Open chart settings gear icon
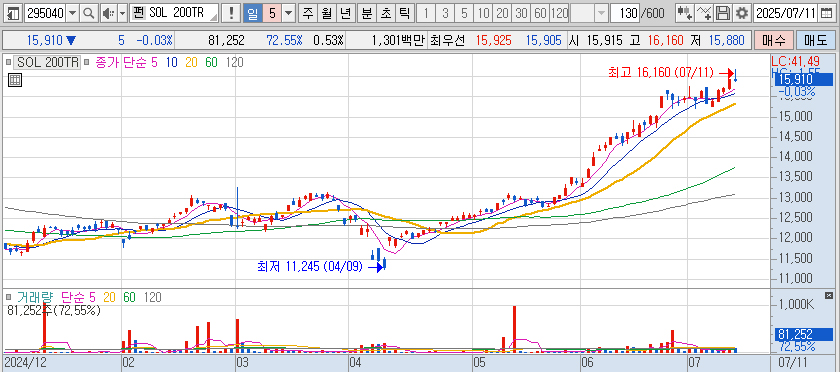This screenshot has width=840, height=372. point(742,13)
